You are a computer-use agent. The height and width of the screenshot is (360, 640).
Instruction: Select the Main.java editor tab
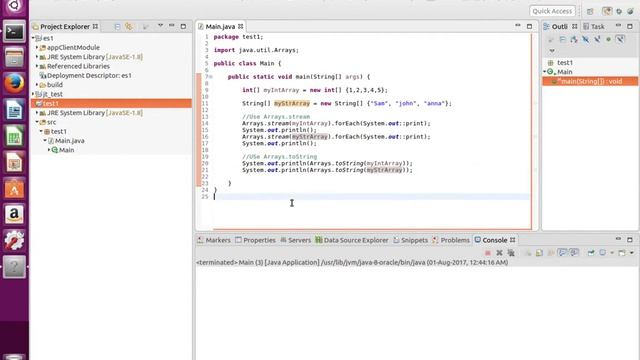tap(220, 27)
